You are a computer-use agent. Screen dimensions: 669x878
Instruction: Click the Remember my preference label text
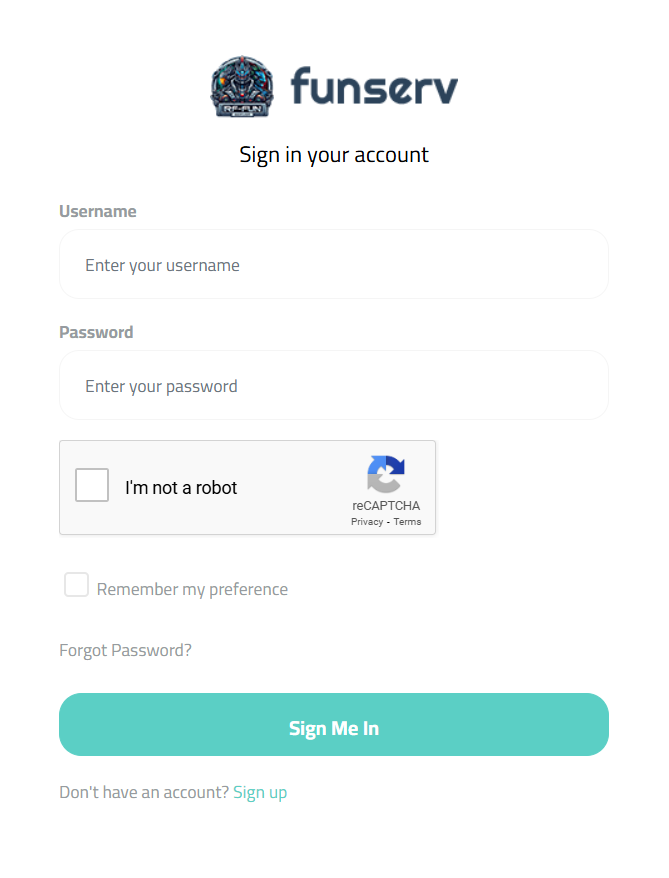click(192, 589)
